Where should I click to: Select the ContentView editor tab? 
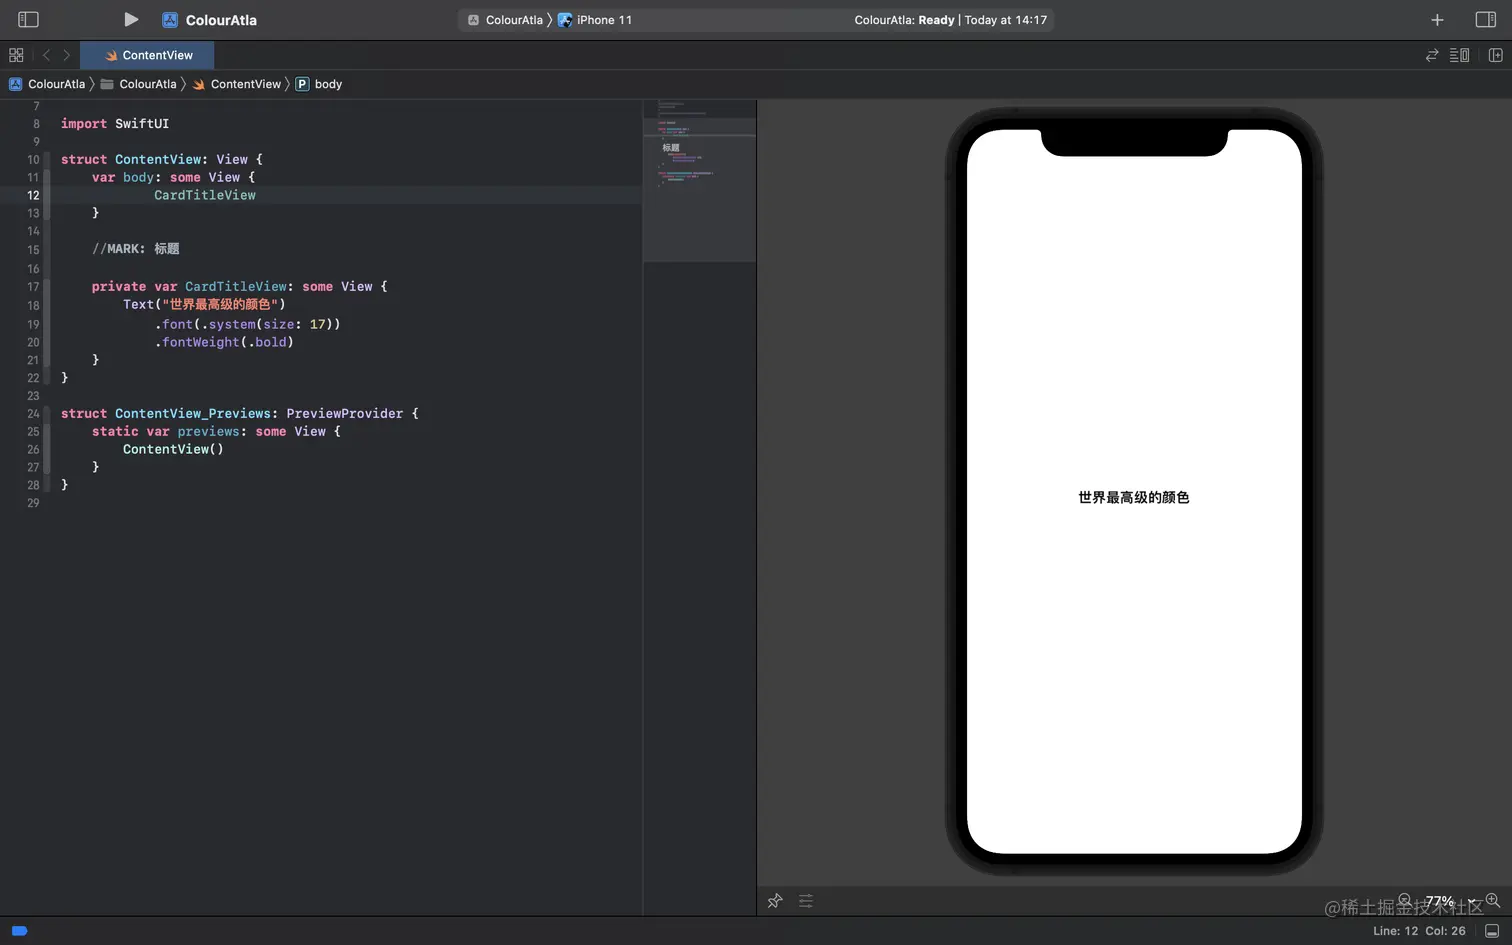149,55
